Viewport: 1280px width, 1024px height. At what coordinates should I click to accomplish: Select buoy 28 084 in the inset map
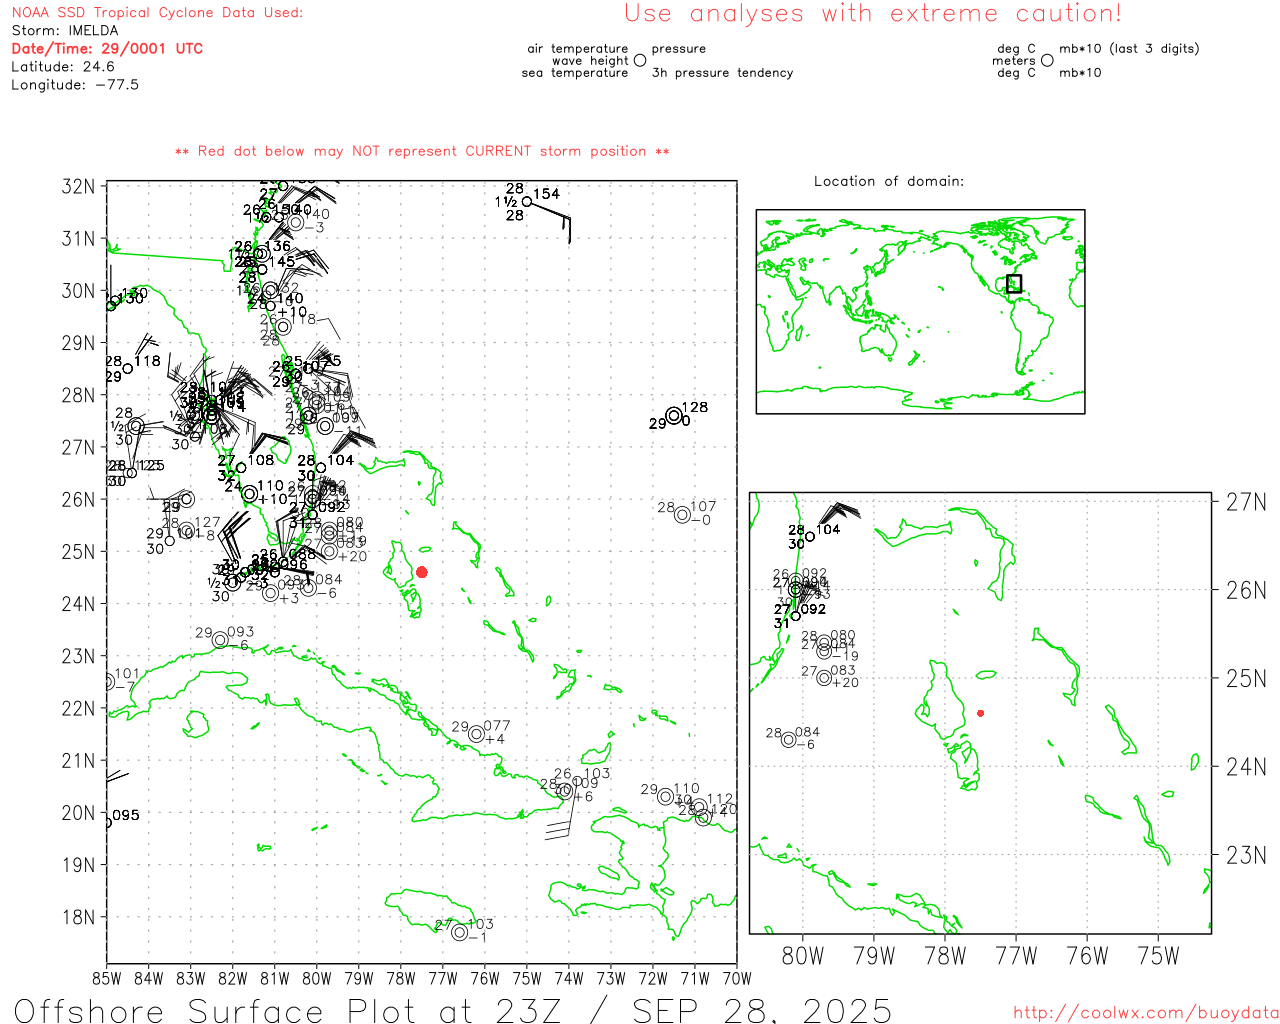(x=789, y=740)
